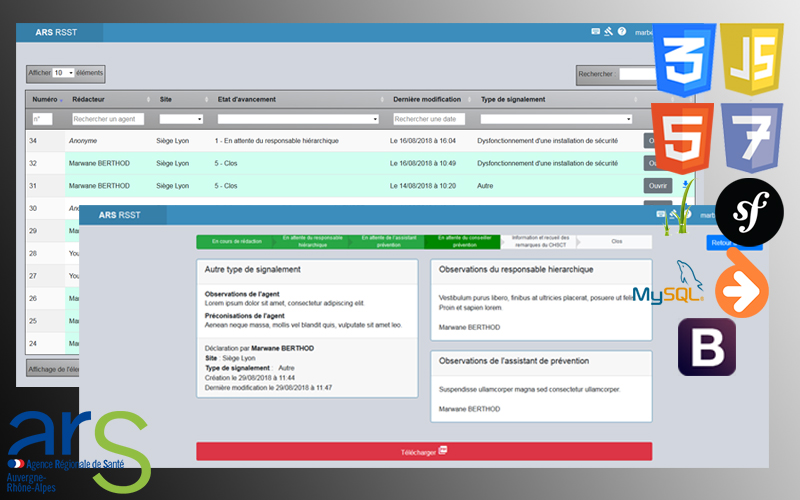
Task: Focus the Rechercher une date filter field
Action: (429, 119)
